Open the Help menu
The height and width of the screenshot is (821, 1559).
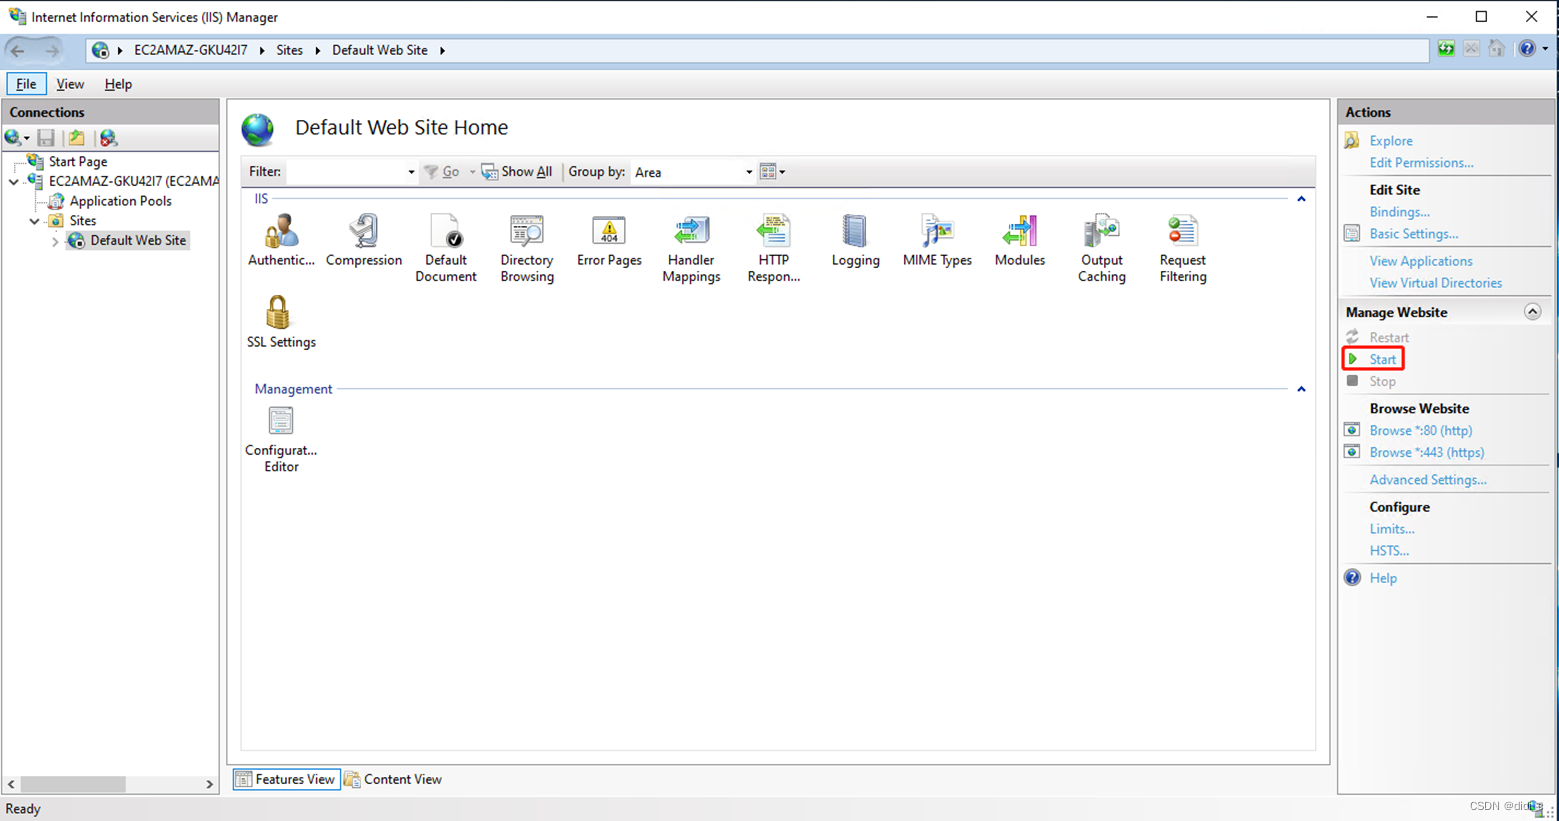pyautogui.click(x=118, y=84)
